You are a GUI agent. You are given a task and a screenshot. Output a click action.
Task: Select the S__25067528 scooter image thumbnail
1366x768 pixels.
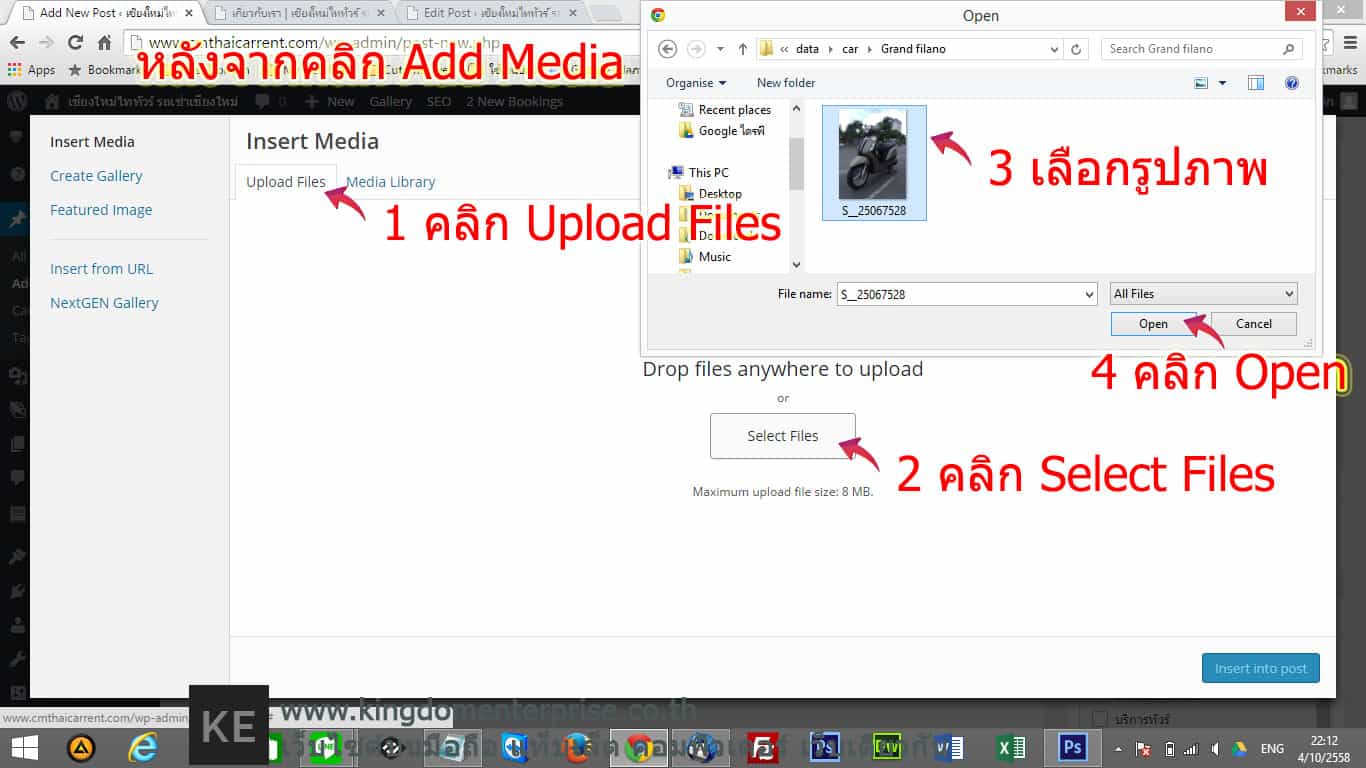[x=874, y=161]
